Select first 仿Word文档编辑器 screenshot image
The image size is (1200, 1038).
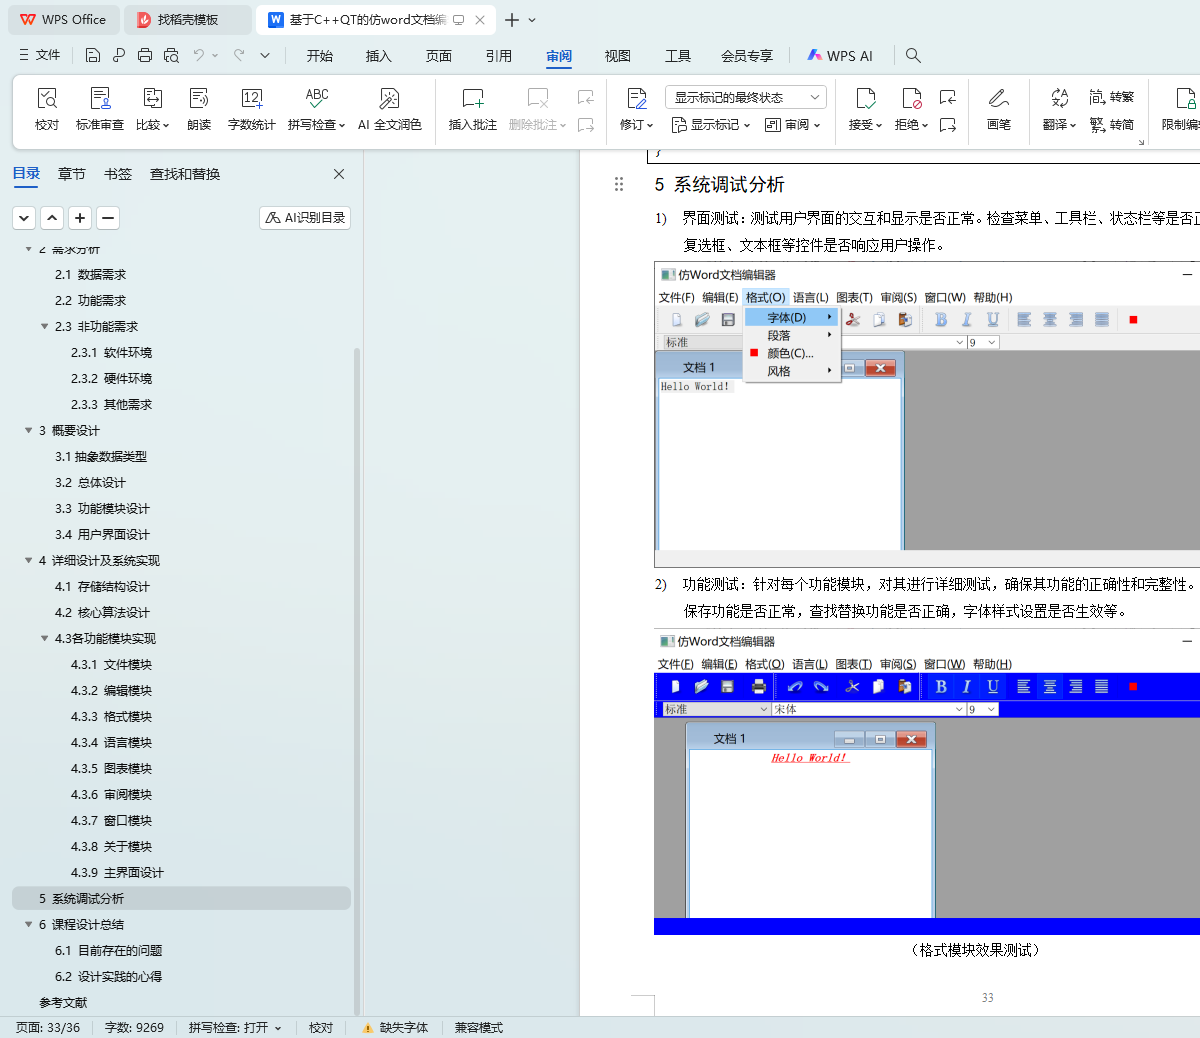click(x=927, y=415)
